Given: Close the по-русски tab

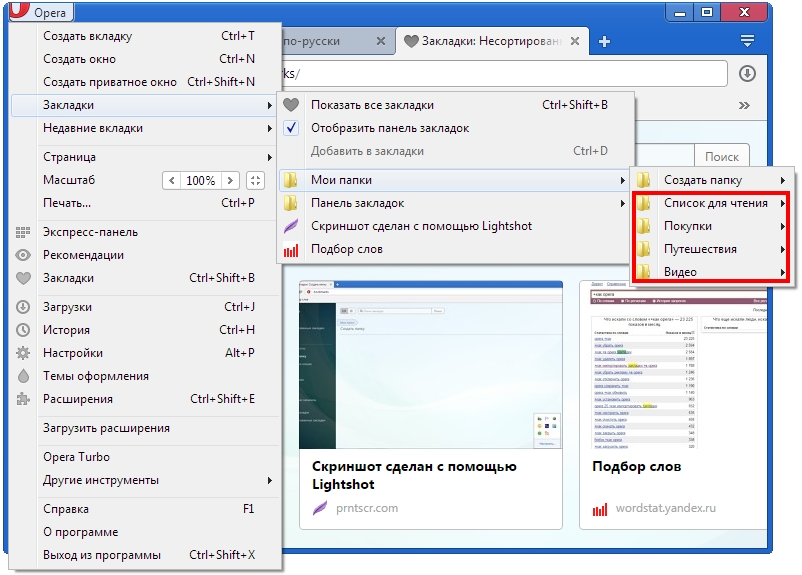Looking at the screenshot, I should pyautogui.click(x=381, y=41).
